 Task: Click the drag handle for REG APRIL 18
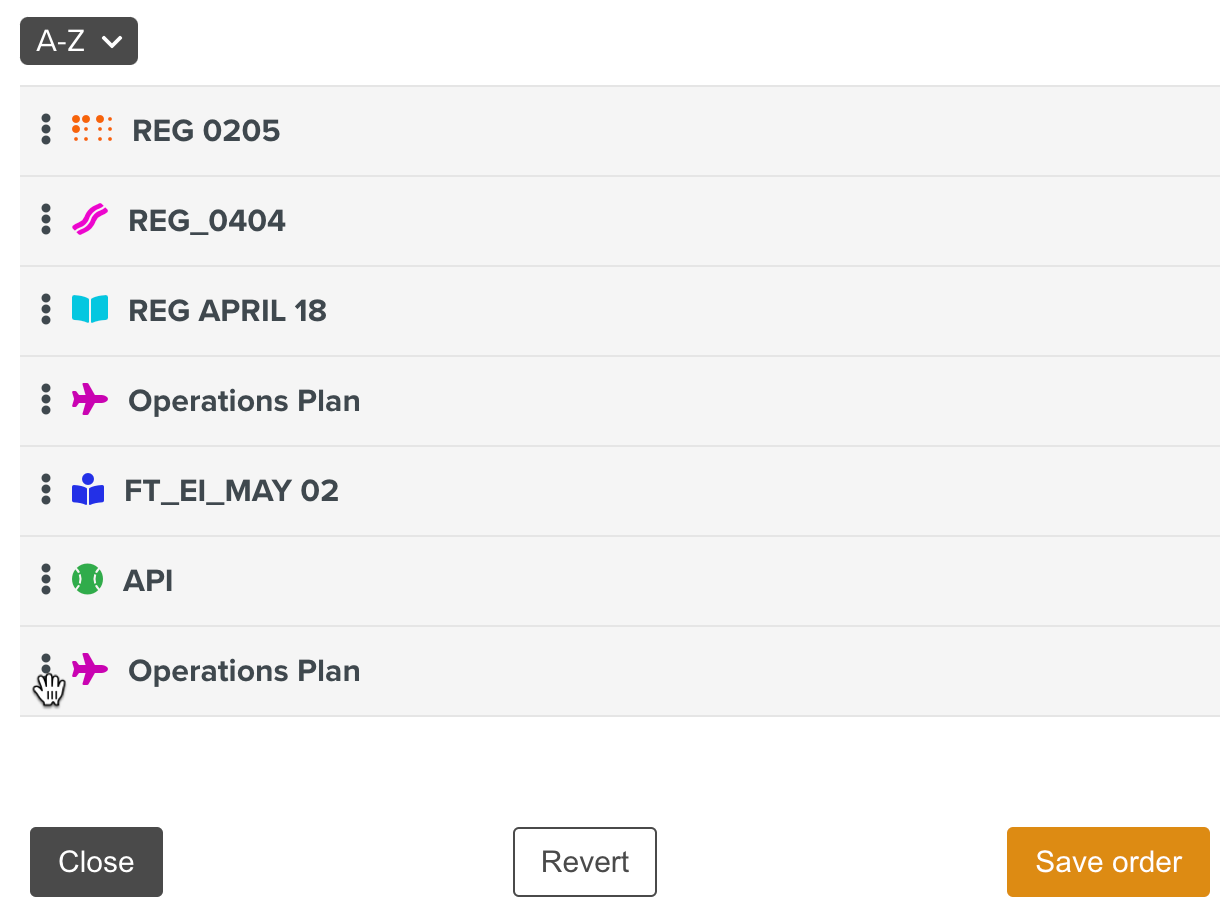(46, 310)
